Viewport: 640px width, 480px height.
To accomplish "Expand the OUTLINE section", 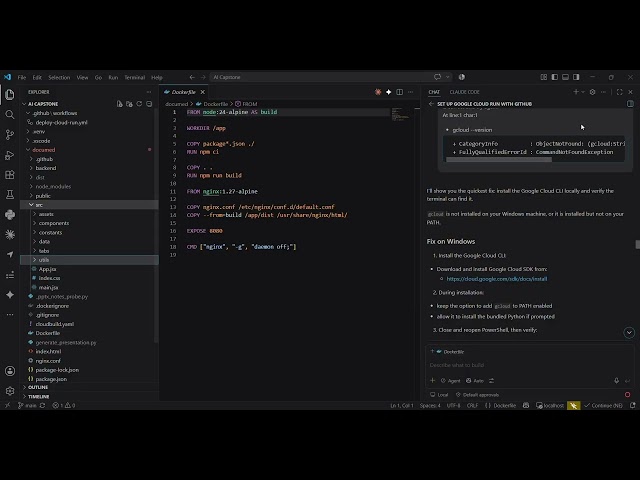I will (x=90, y=387).
